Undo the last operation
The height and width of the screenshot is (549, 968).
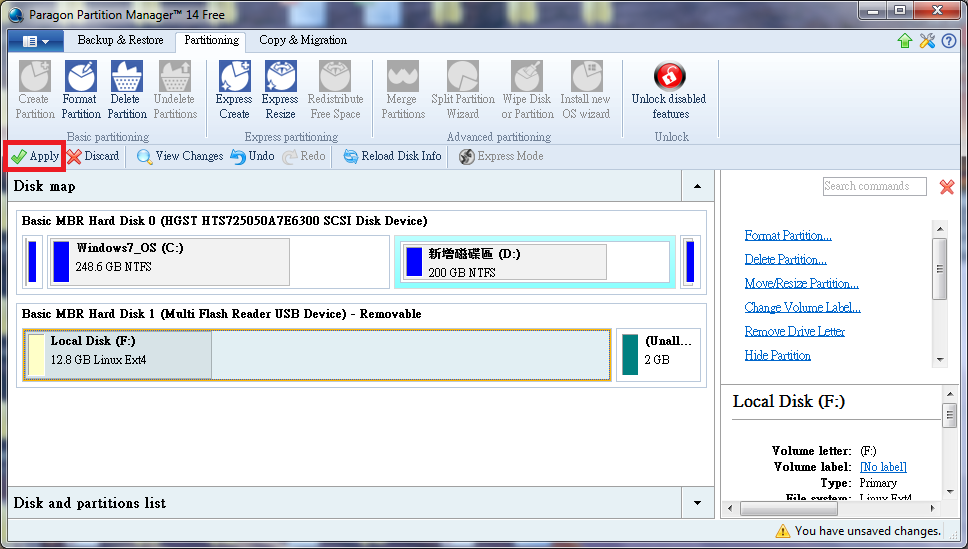(x=252, y=156)
